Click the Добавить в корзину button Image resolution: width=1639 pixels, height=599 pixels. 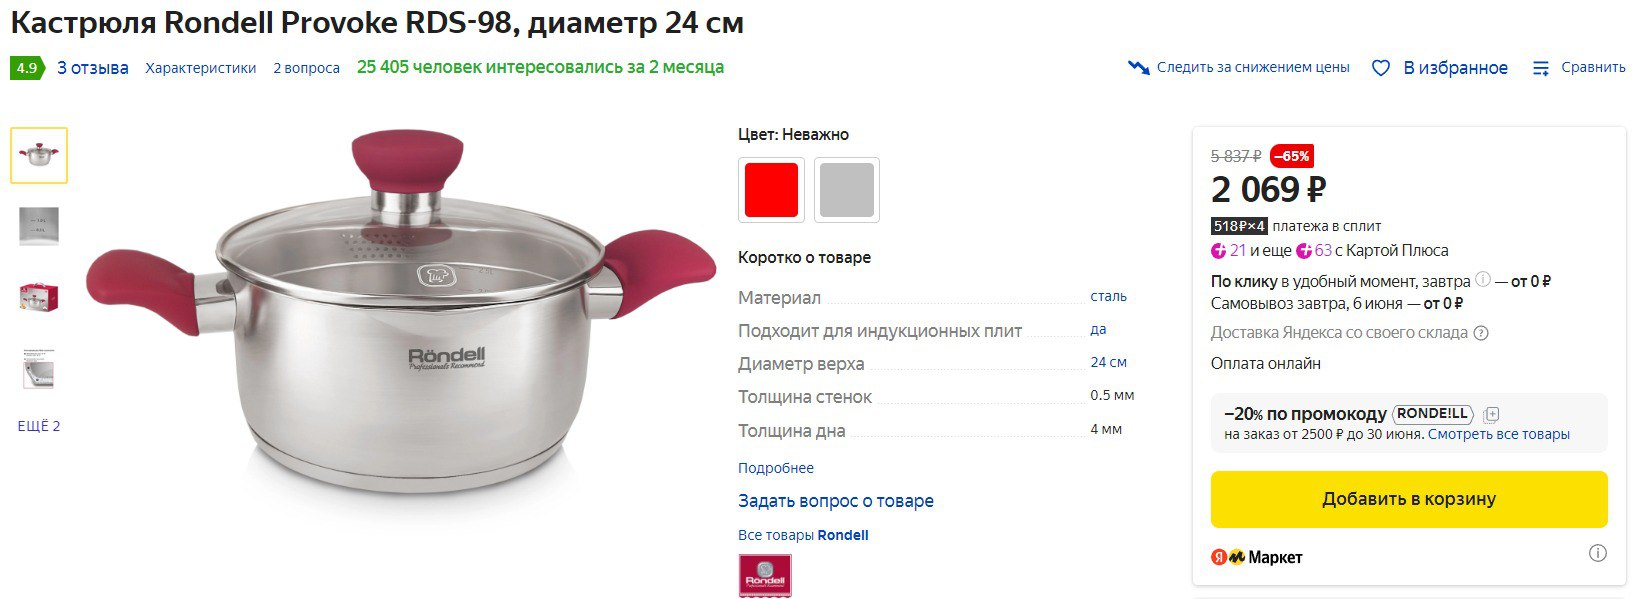tap(1409, 499)
